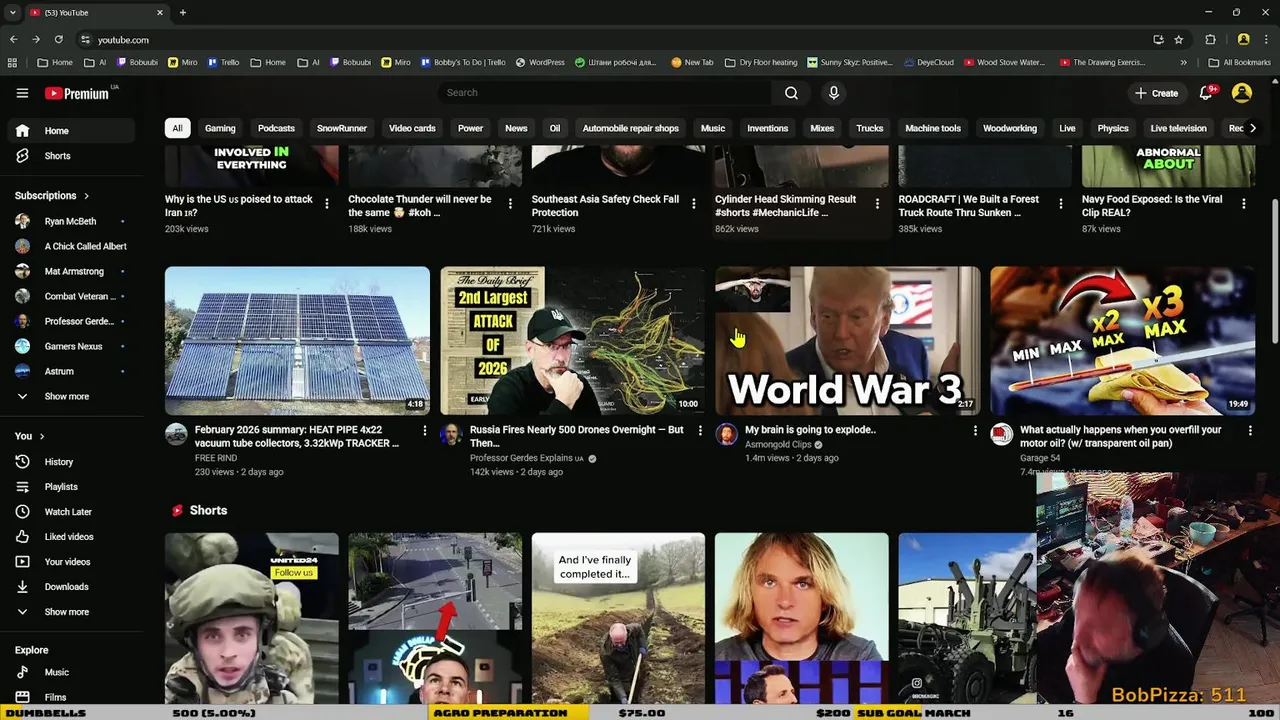Open the YouTube hamburger guide menu
The image size is (1280, 720).
pyautogui.click(x=22, y=93)
